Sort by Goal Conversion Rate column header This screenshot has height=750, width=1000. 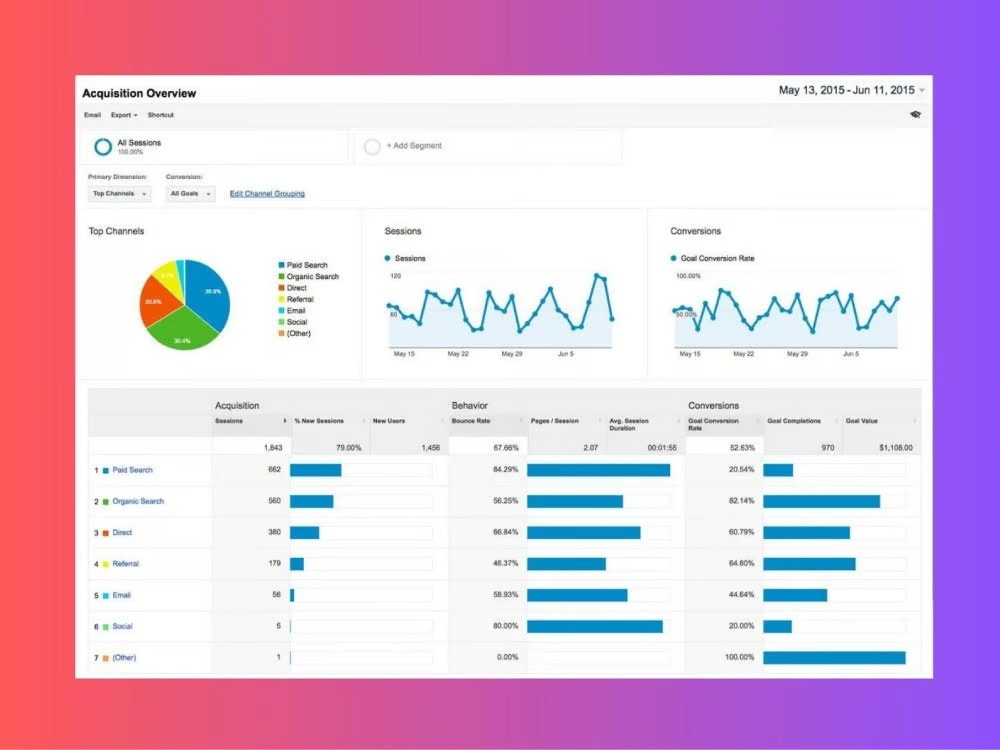(713, 424)
